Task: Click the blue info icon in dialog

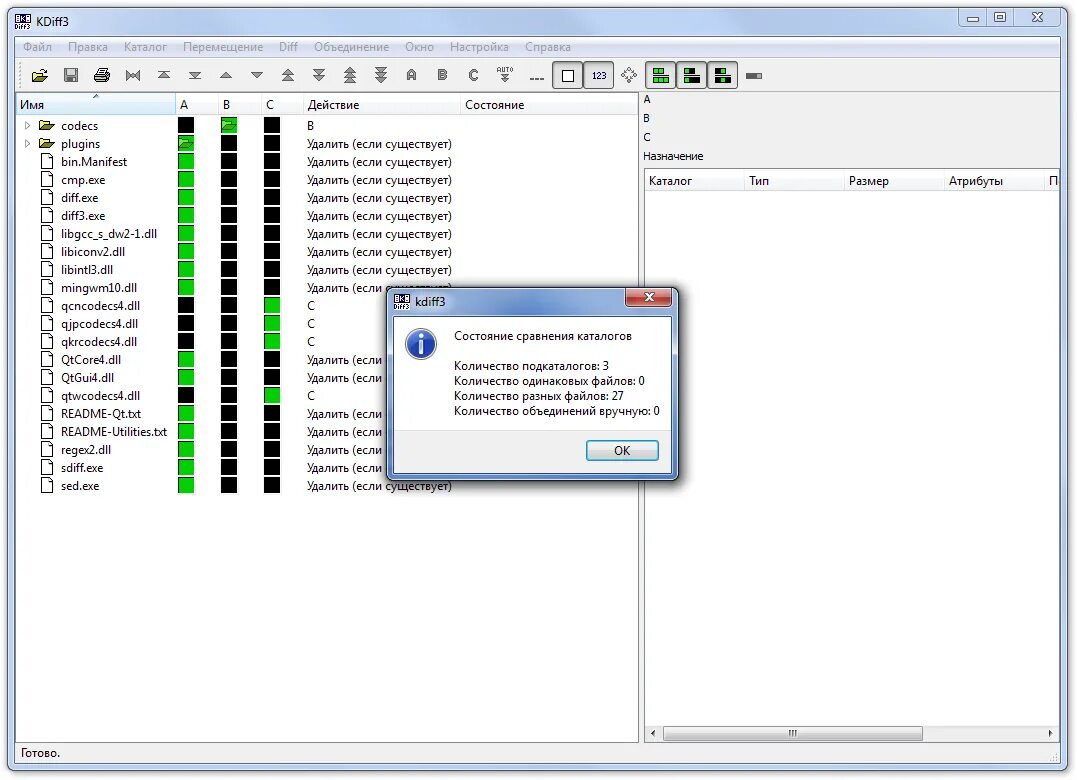Action: [420, 344]
